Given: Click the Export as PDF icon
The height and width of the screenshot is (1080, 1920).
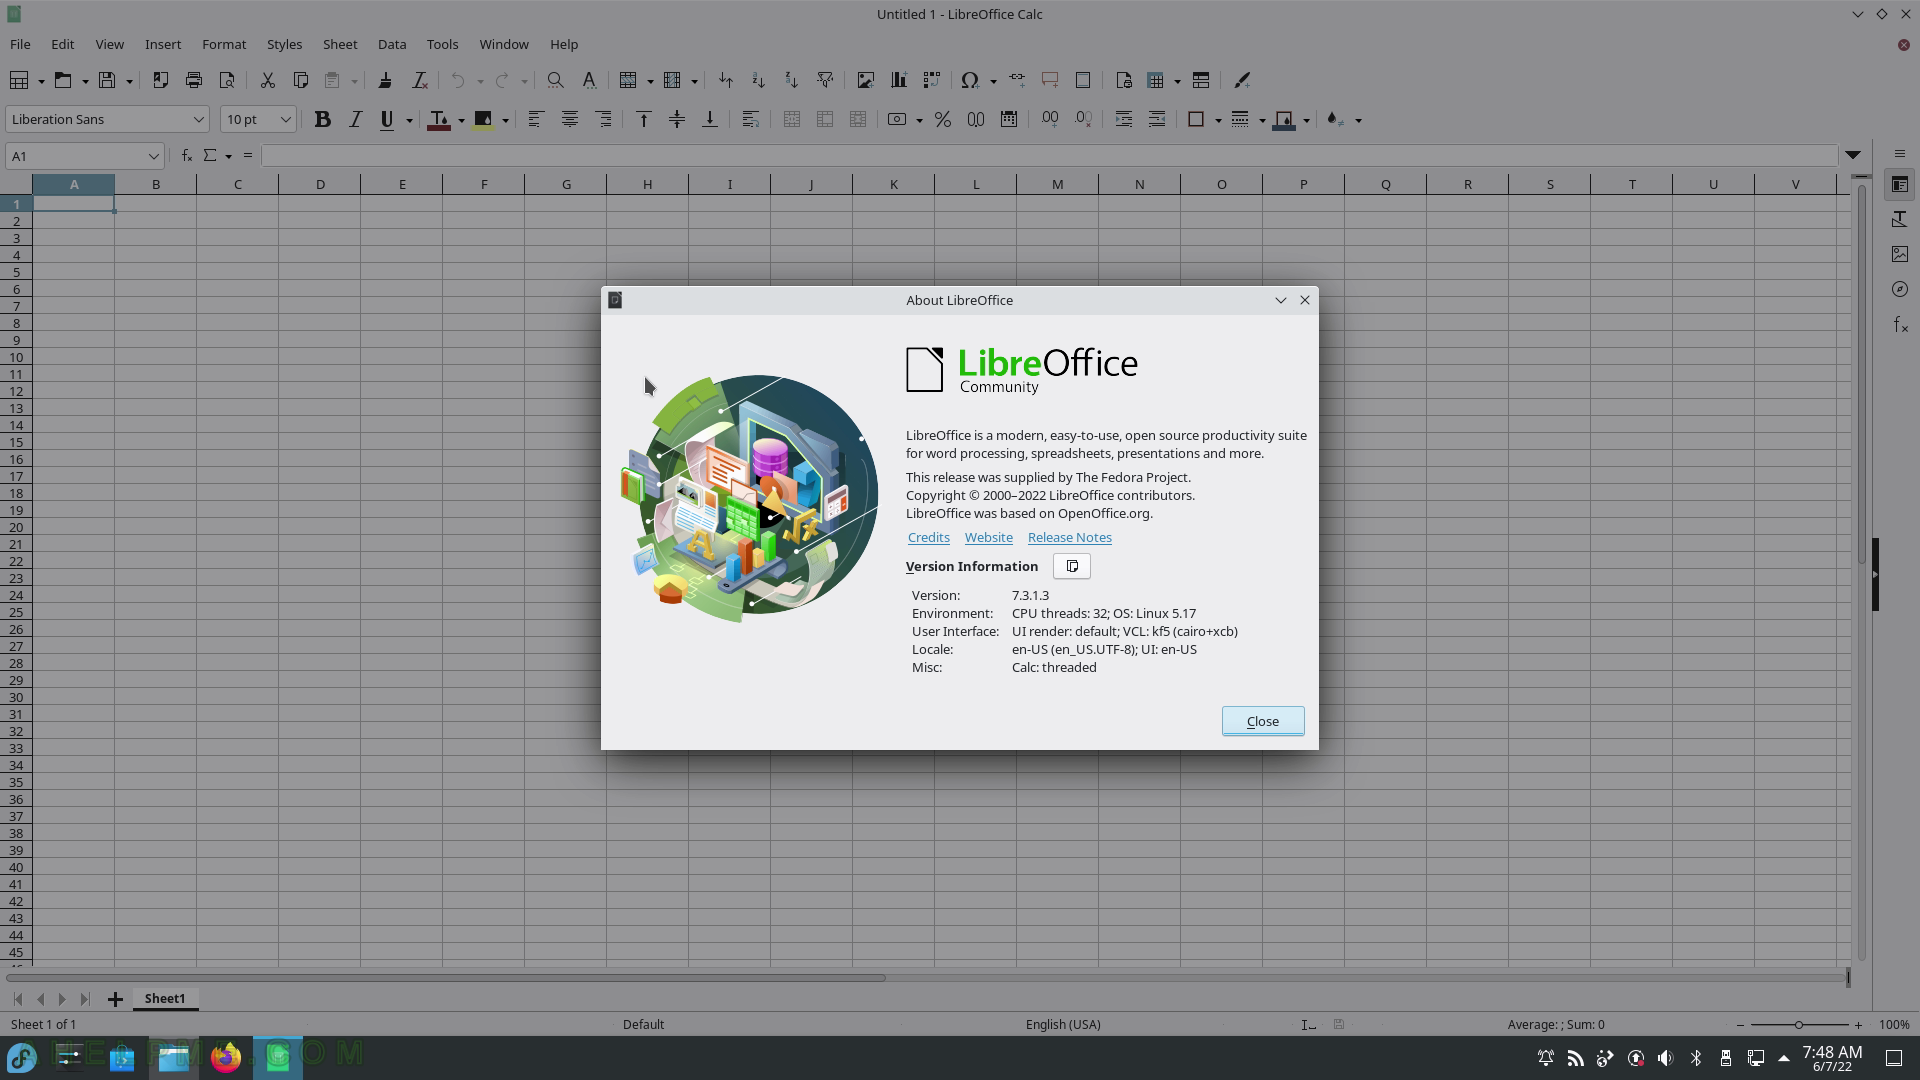Looking at the screenshot, I should tap(160, 80).
